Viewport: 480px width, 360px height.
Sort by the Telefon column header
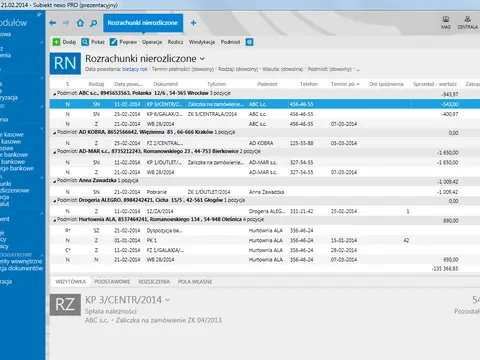point(309,84)
